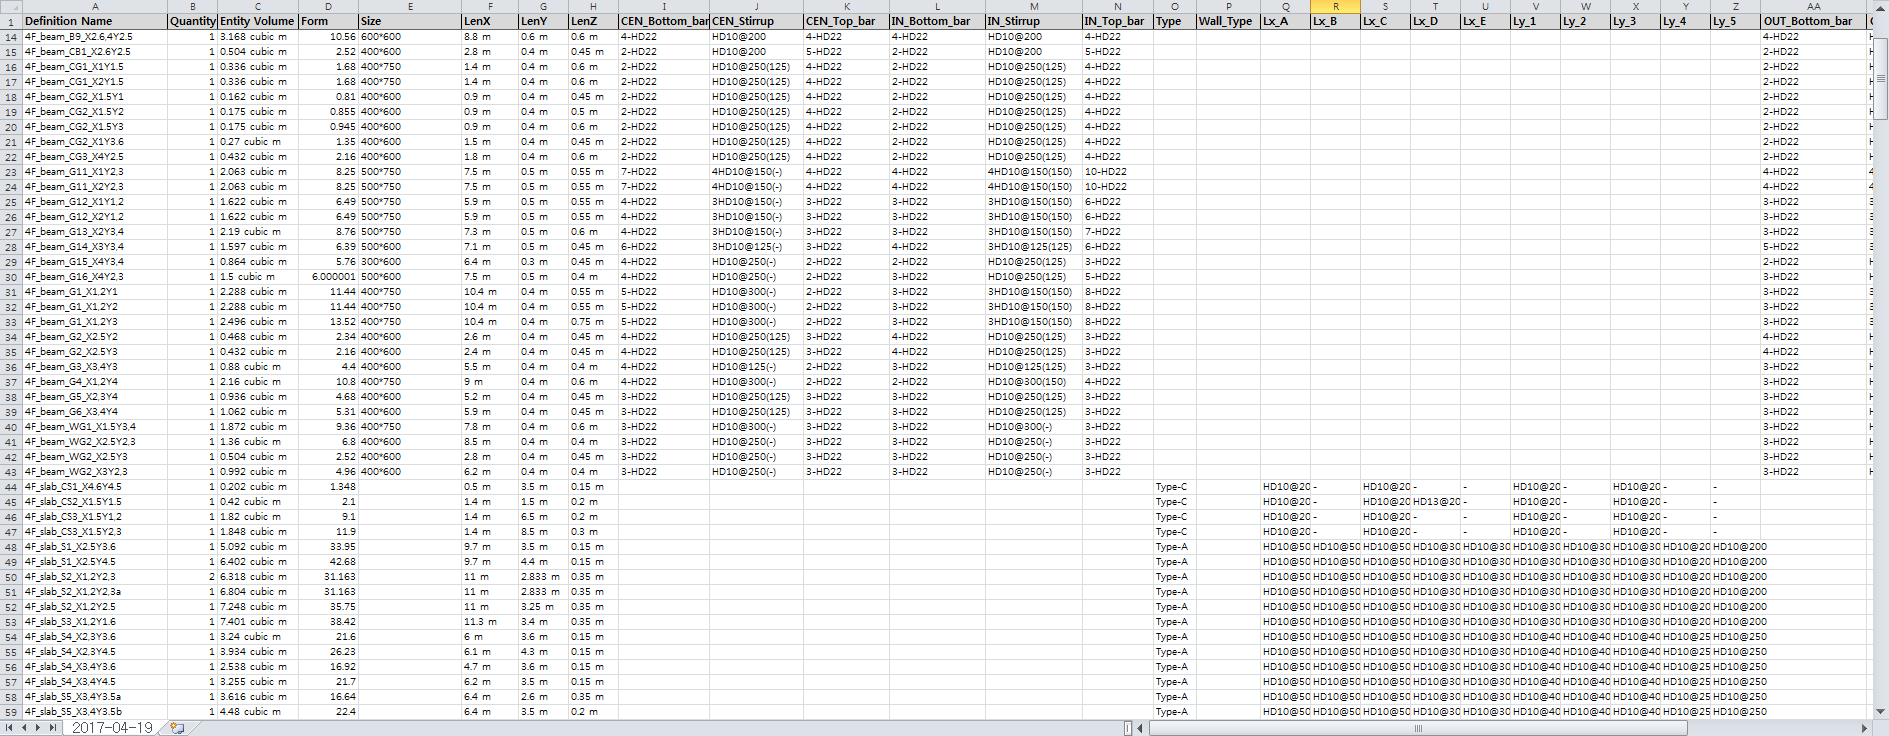
Task: Select the highlighted column R header
Action: point(1335,6)
